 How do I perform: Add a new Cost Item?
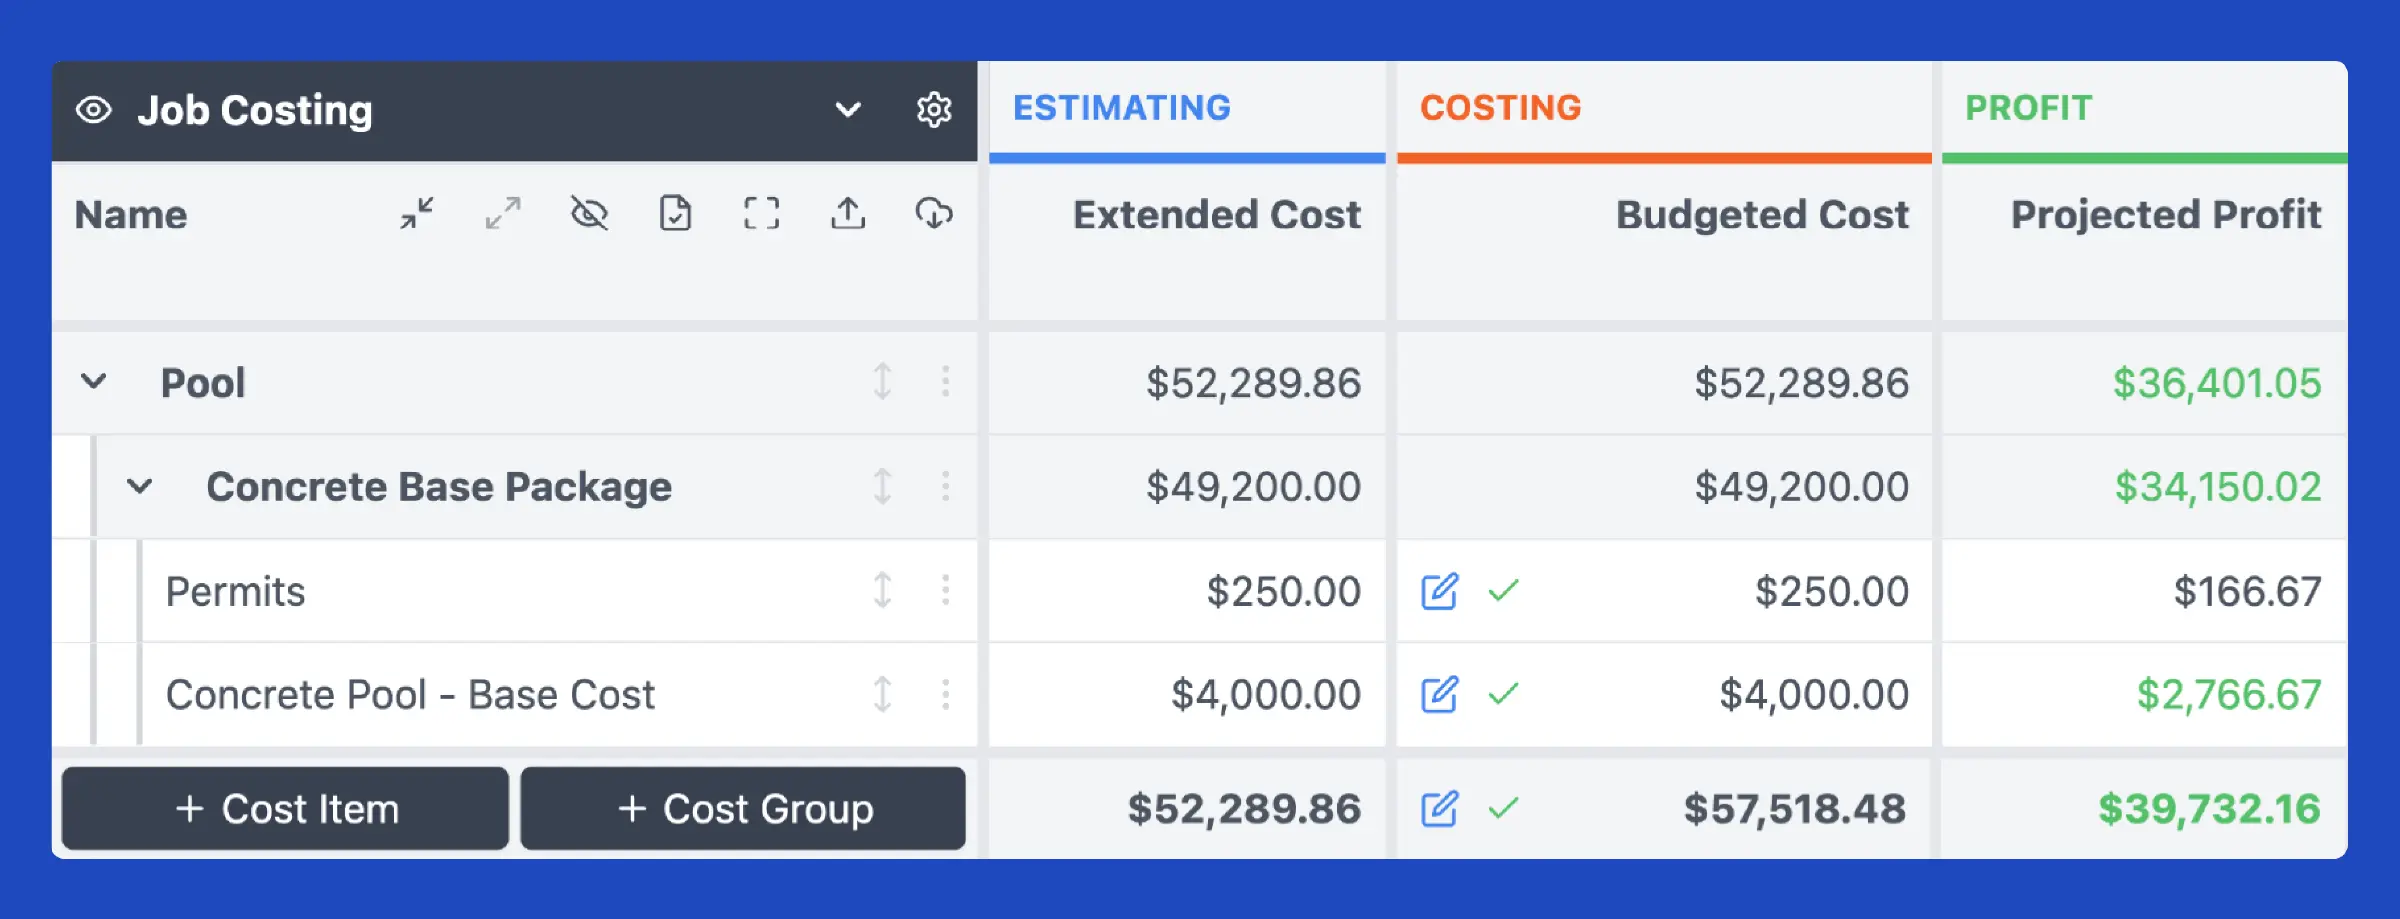click(x=284, y=807)
